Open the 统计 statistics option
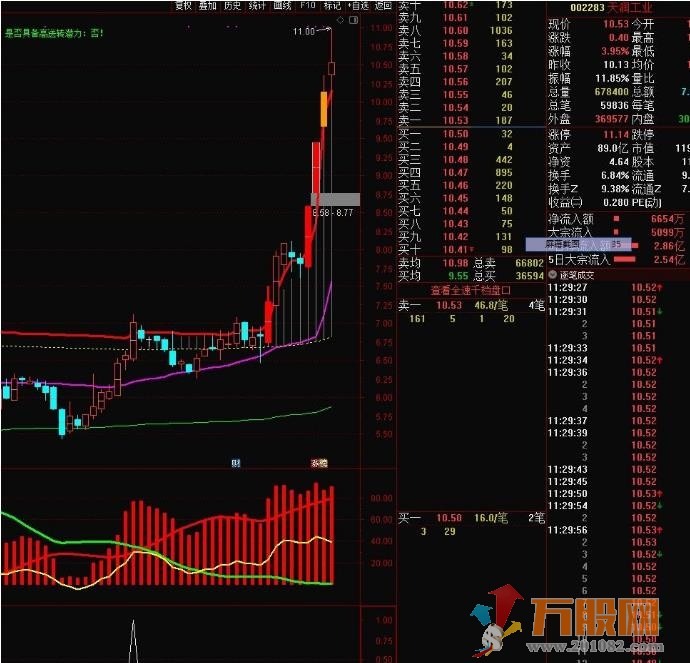690x663 pixels. tap(257, 5)
